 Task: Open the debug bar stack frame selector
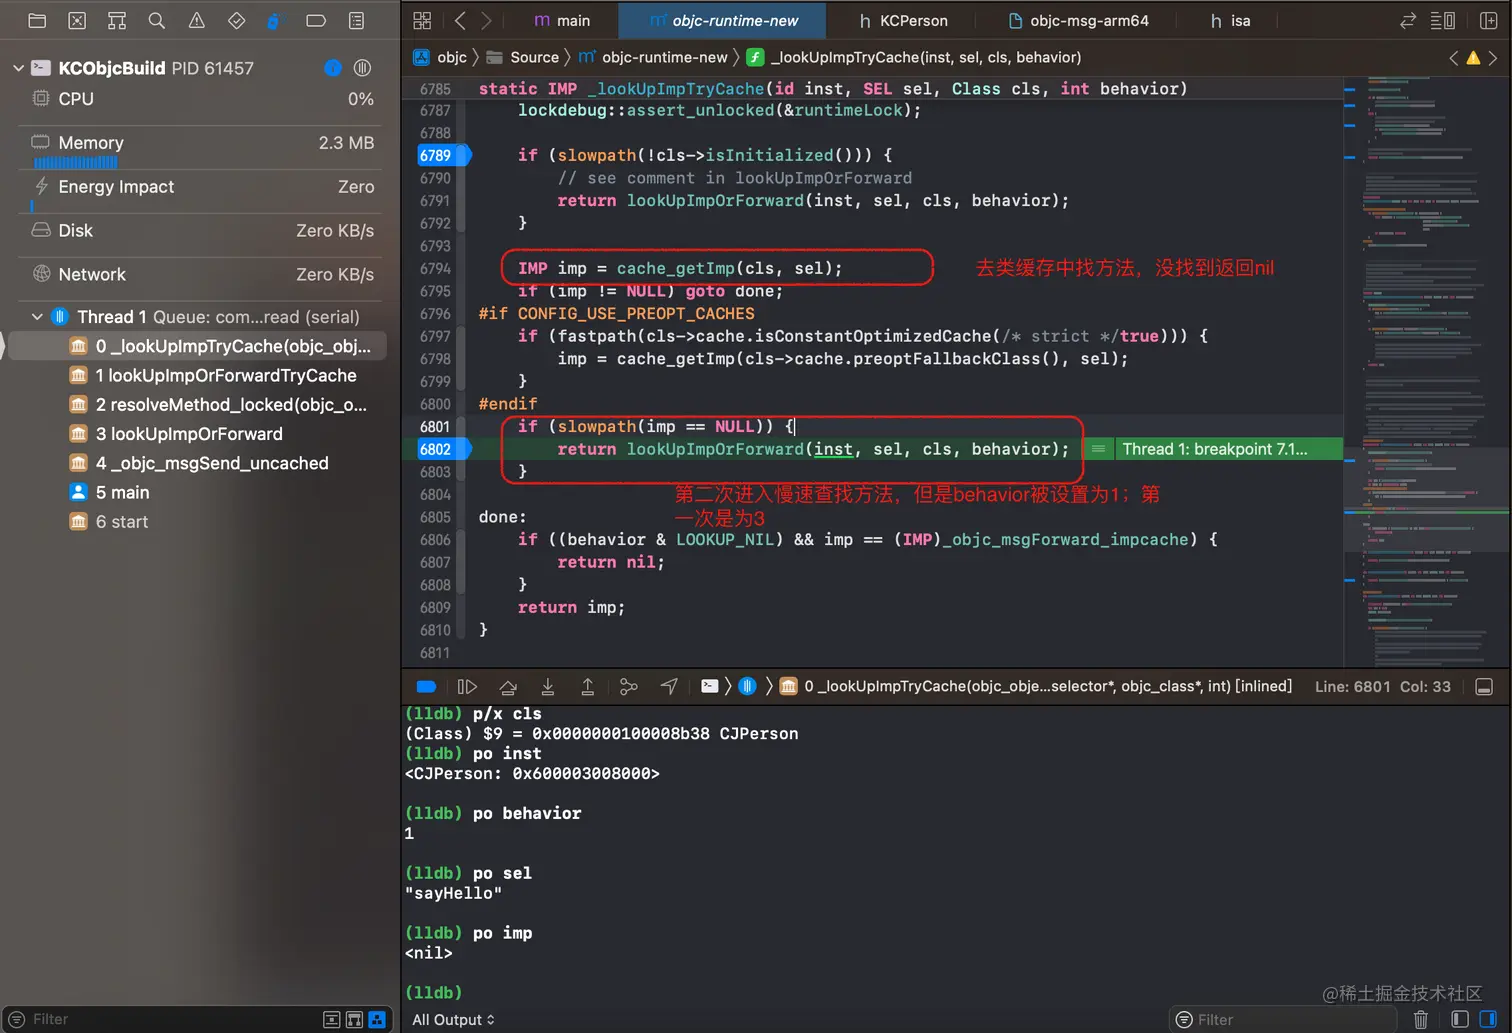[x=1037, y=686]
